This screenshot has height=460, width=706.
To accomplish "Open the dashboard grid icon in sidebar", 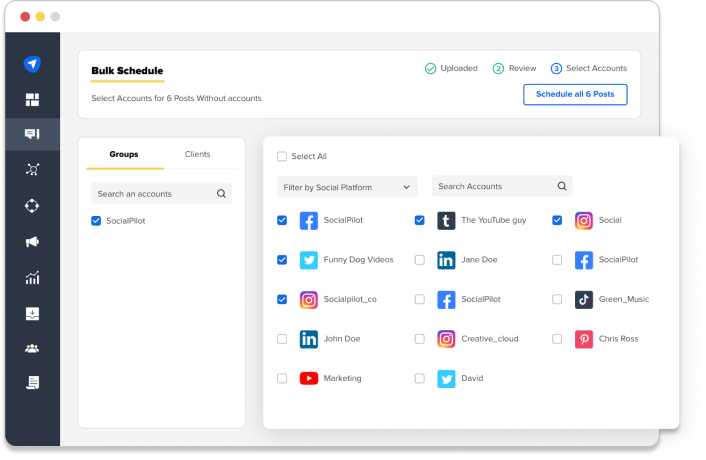I will [32, 99].
